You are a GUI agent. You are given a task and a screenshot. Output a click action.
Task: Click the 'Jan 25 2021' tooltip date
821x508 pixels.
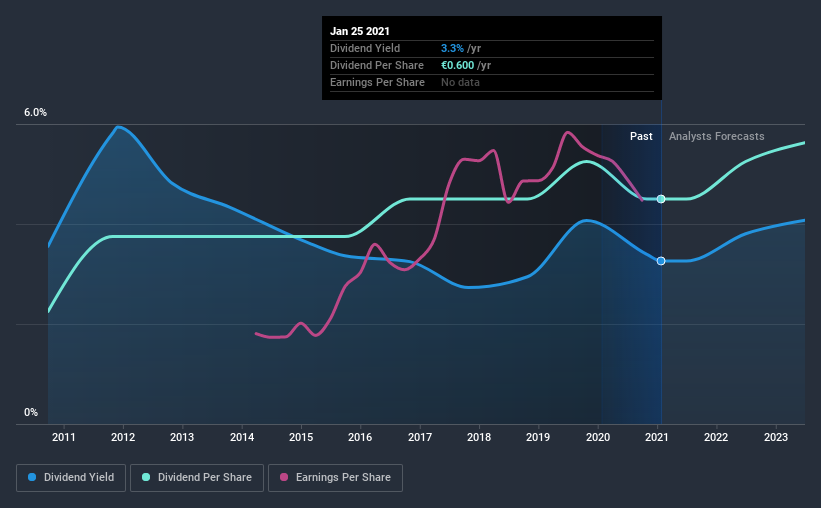point(360,31)
